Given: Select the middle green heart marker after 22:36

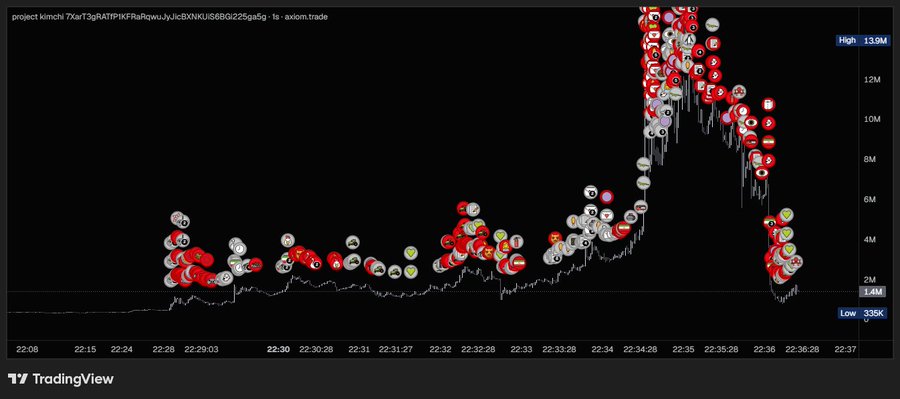Looking at the screenshot, I should [x=786, y=233].
